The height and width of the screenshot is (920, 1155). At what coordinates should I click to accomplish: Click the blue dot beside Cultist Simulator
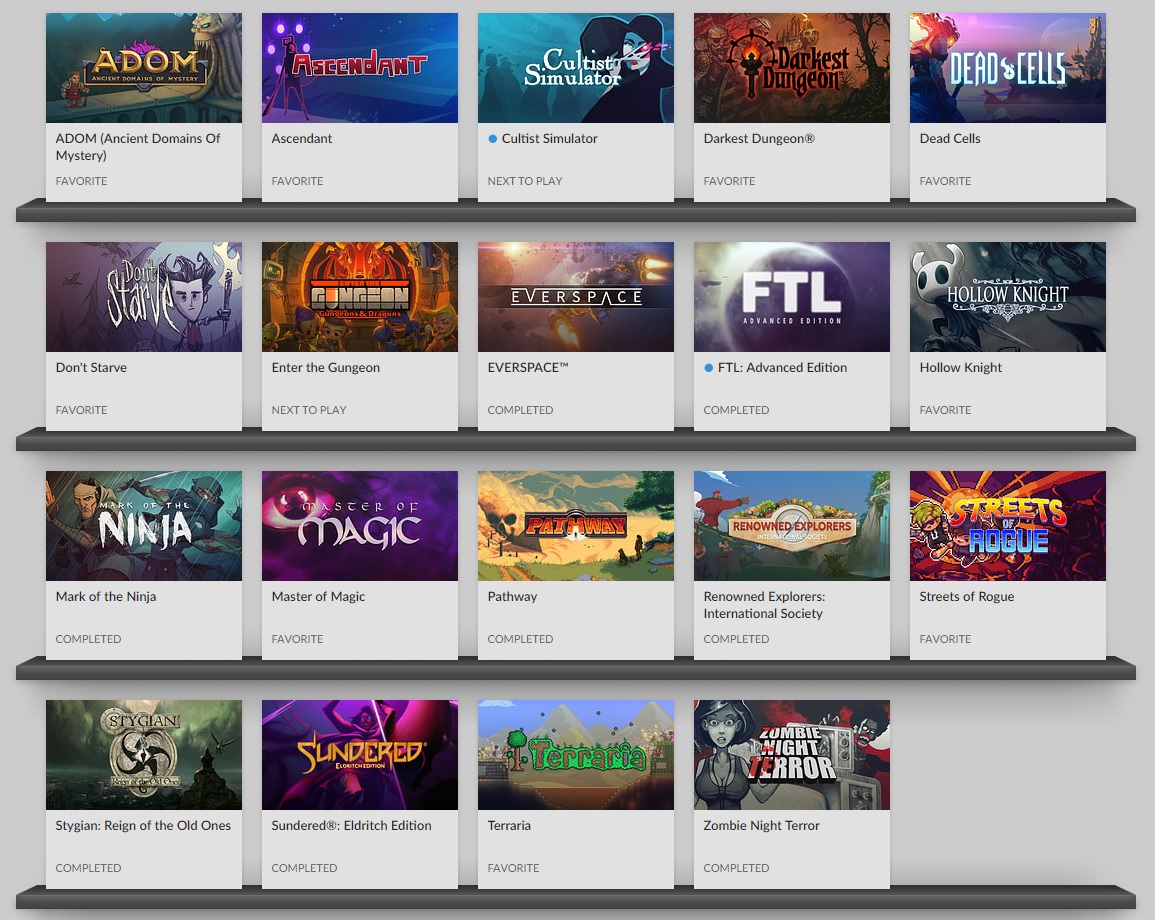click(493, 138)
